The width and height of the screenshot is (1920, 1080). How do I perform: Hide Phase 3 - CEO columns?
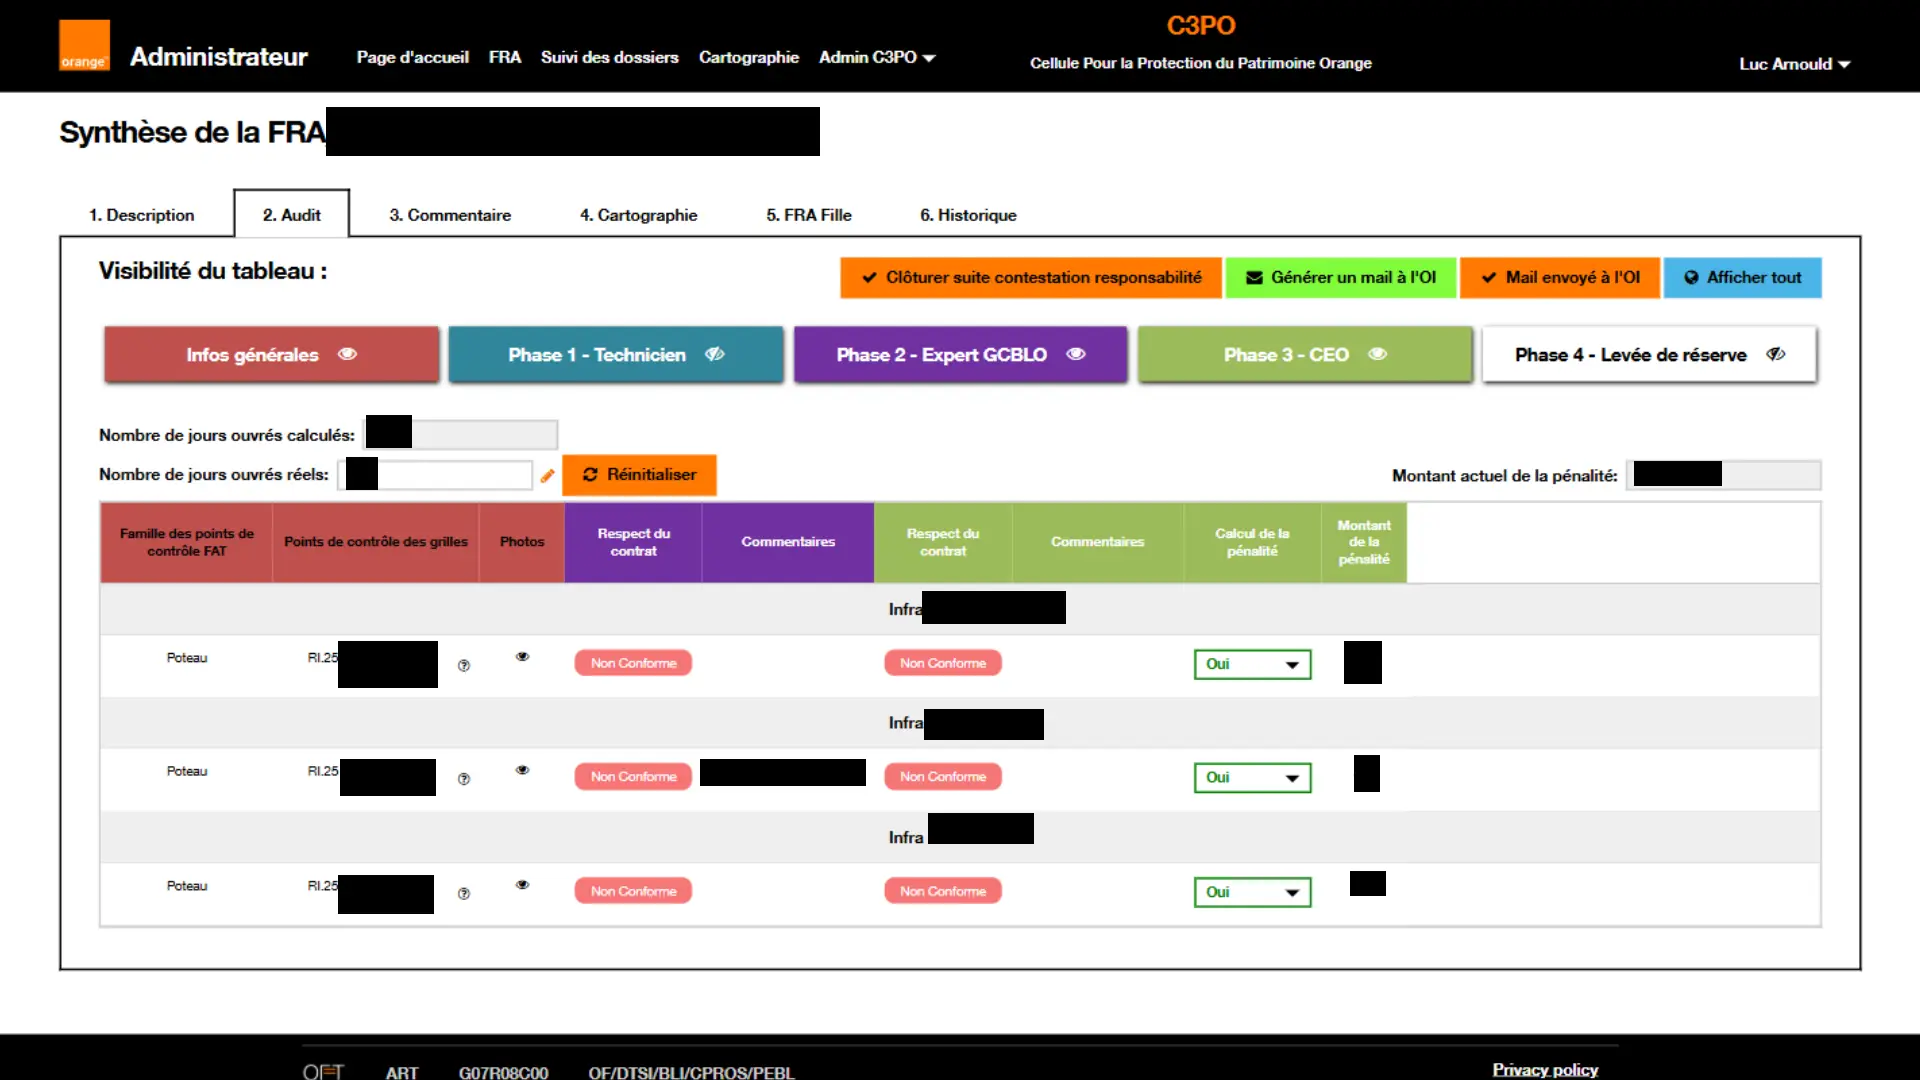(1304, 355)
